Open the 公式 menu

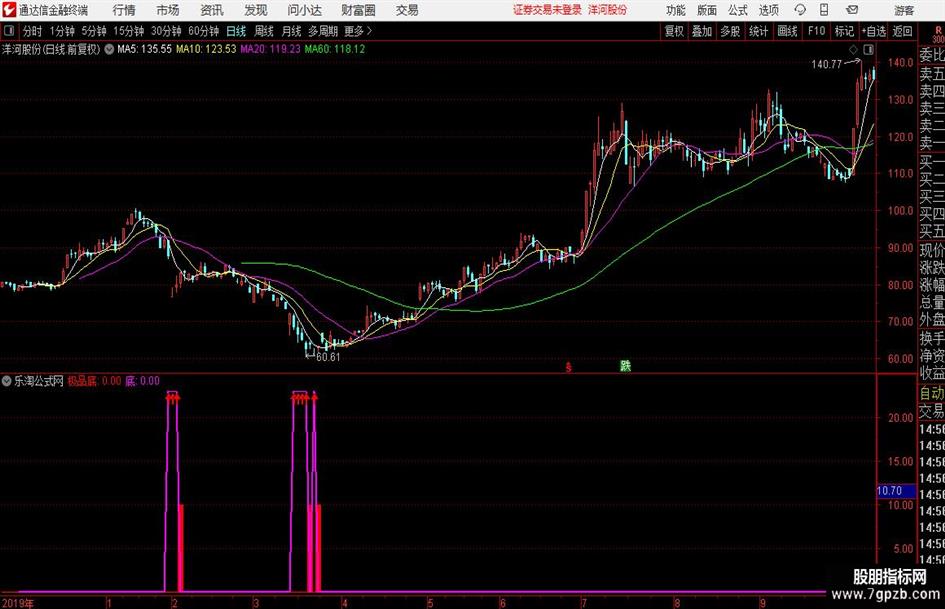click(x=738, y=10)
